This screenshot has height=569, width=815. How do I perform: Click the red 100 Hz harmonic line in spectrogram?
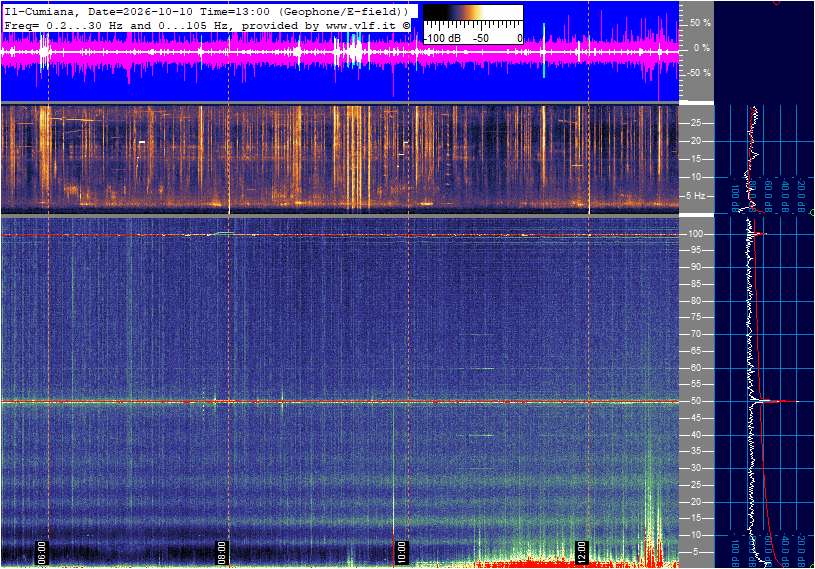click(x=339, y=235)
